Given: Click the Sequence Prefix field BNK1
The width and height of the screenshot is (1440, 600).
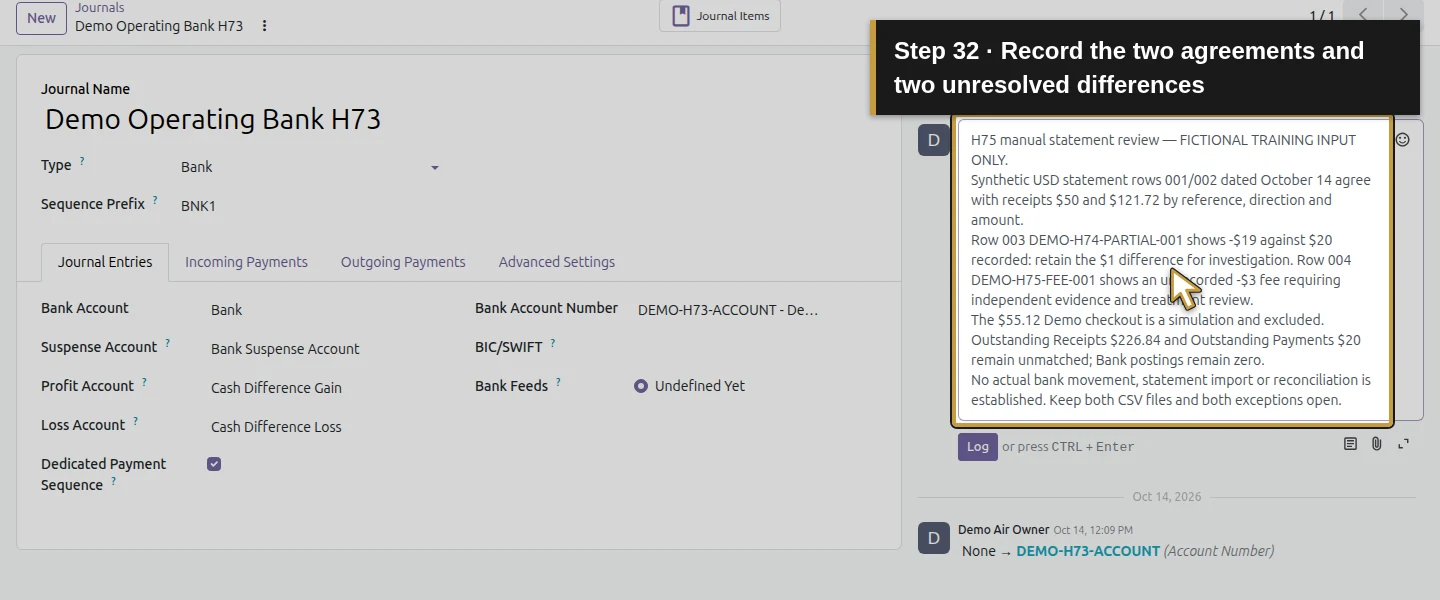Looking at the screenshot, I should tap(310, 206).
